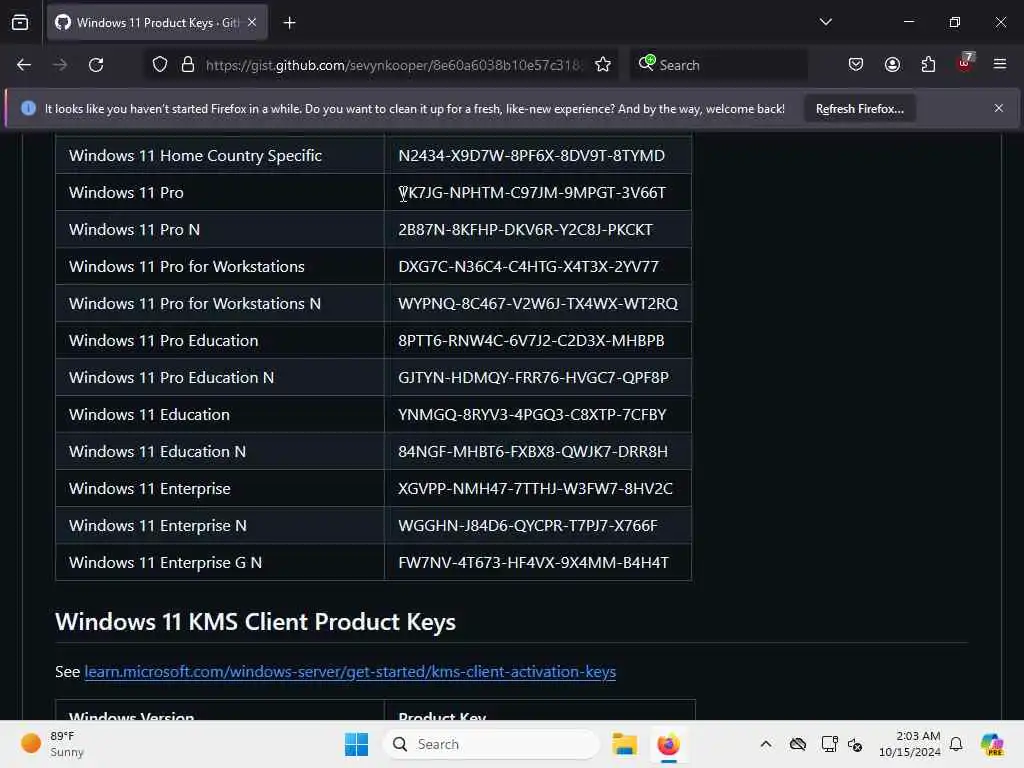1024x768 pixels.
Task: Dismiss the Firefox refresh notification bar
Action: tap(999, 108)
